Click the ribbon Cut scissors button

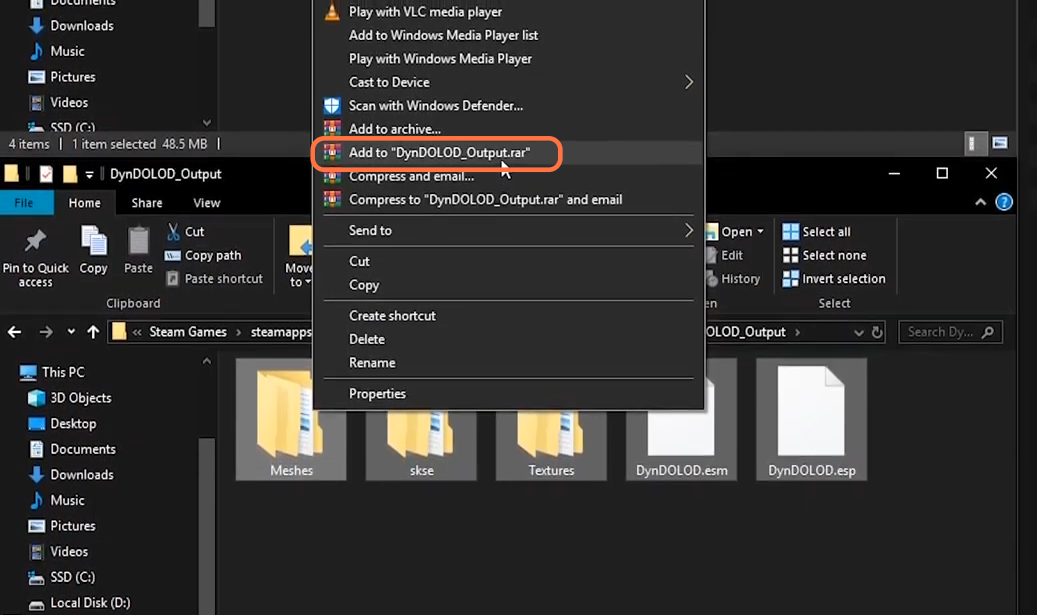(185, 231)
